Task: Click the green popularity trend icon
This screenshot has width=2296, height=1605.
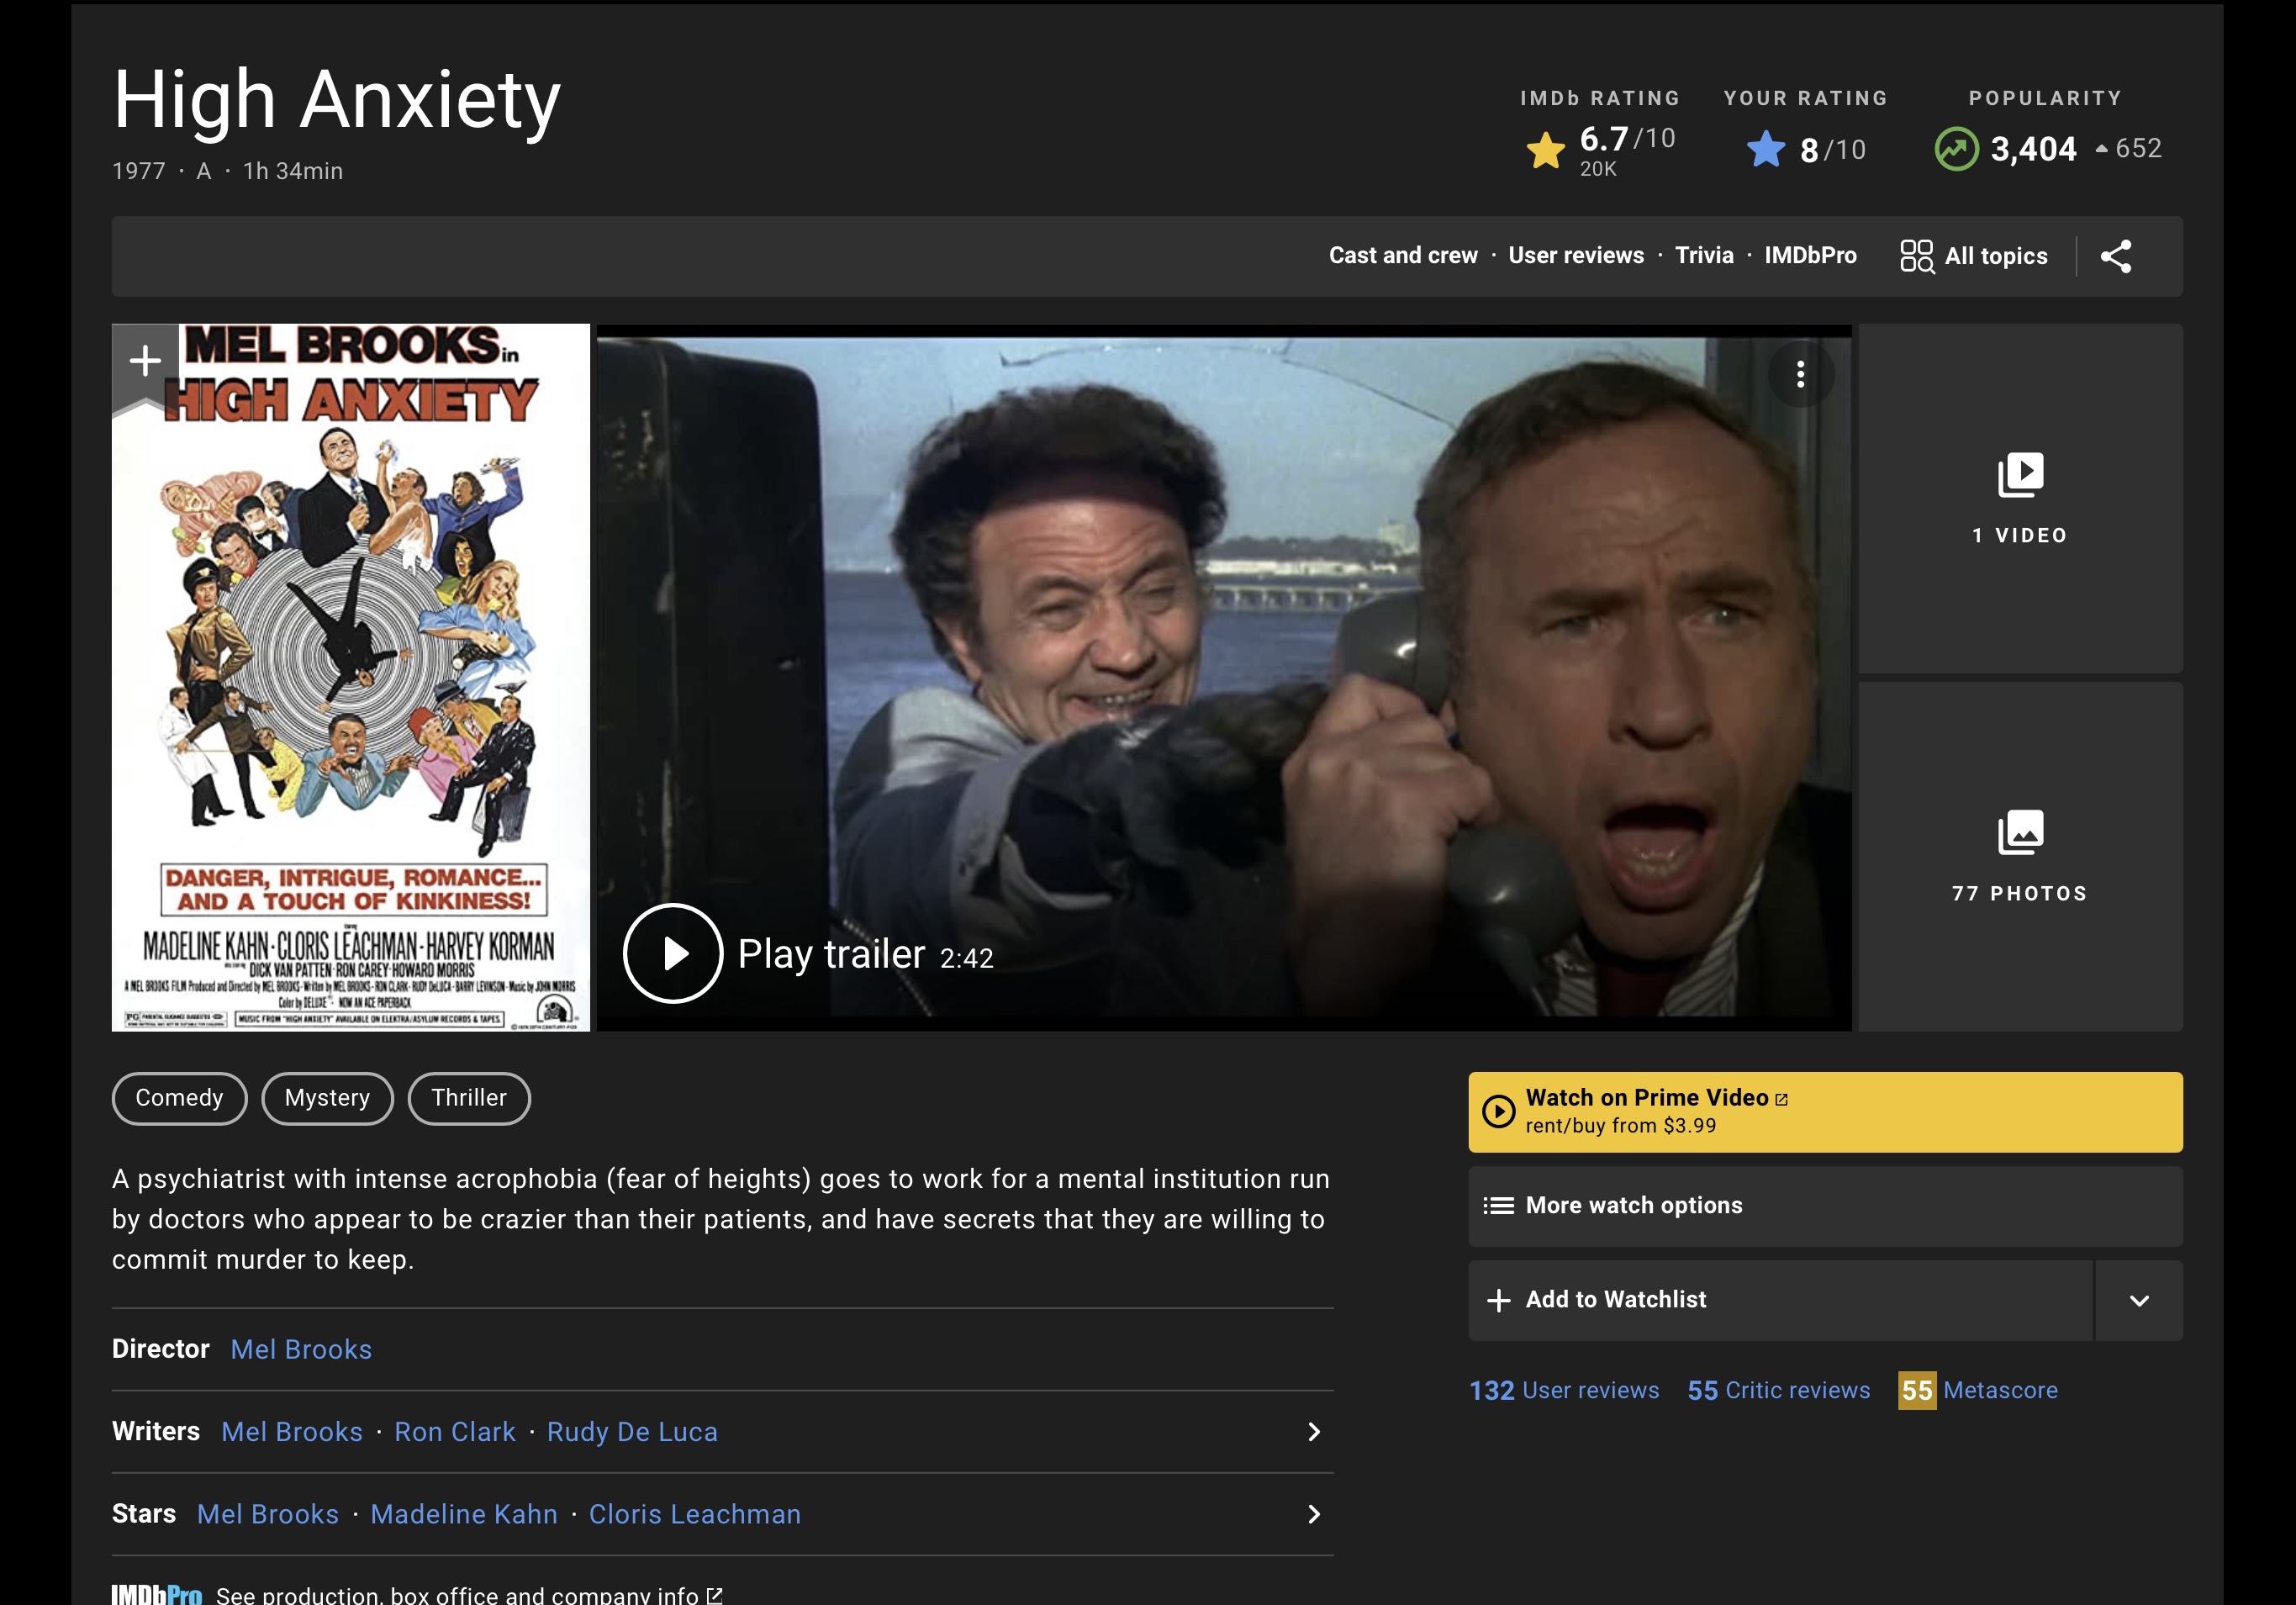Action: pyautogui.click(x=1956, y=149)
